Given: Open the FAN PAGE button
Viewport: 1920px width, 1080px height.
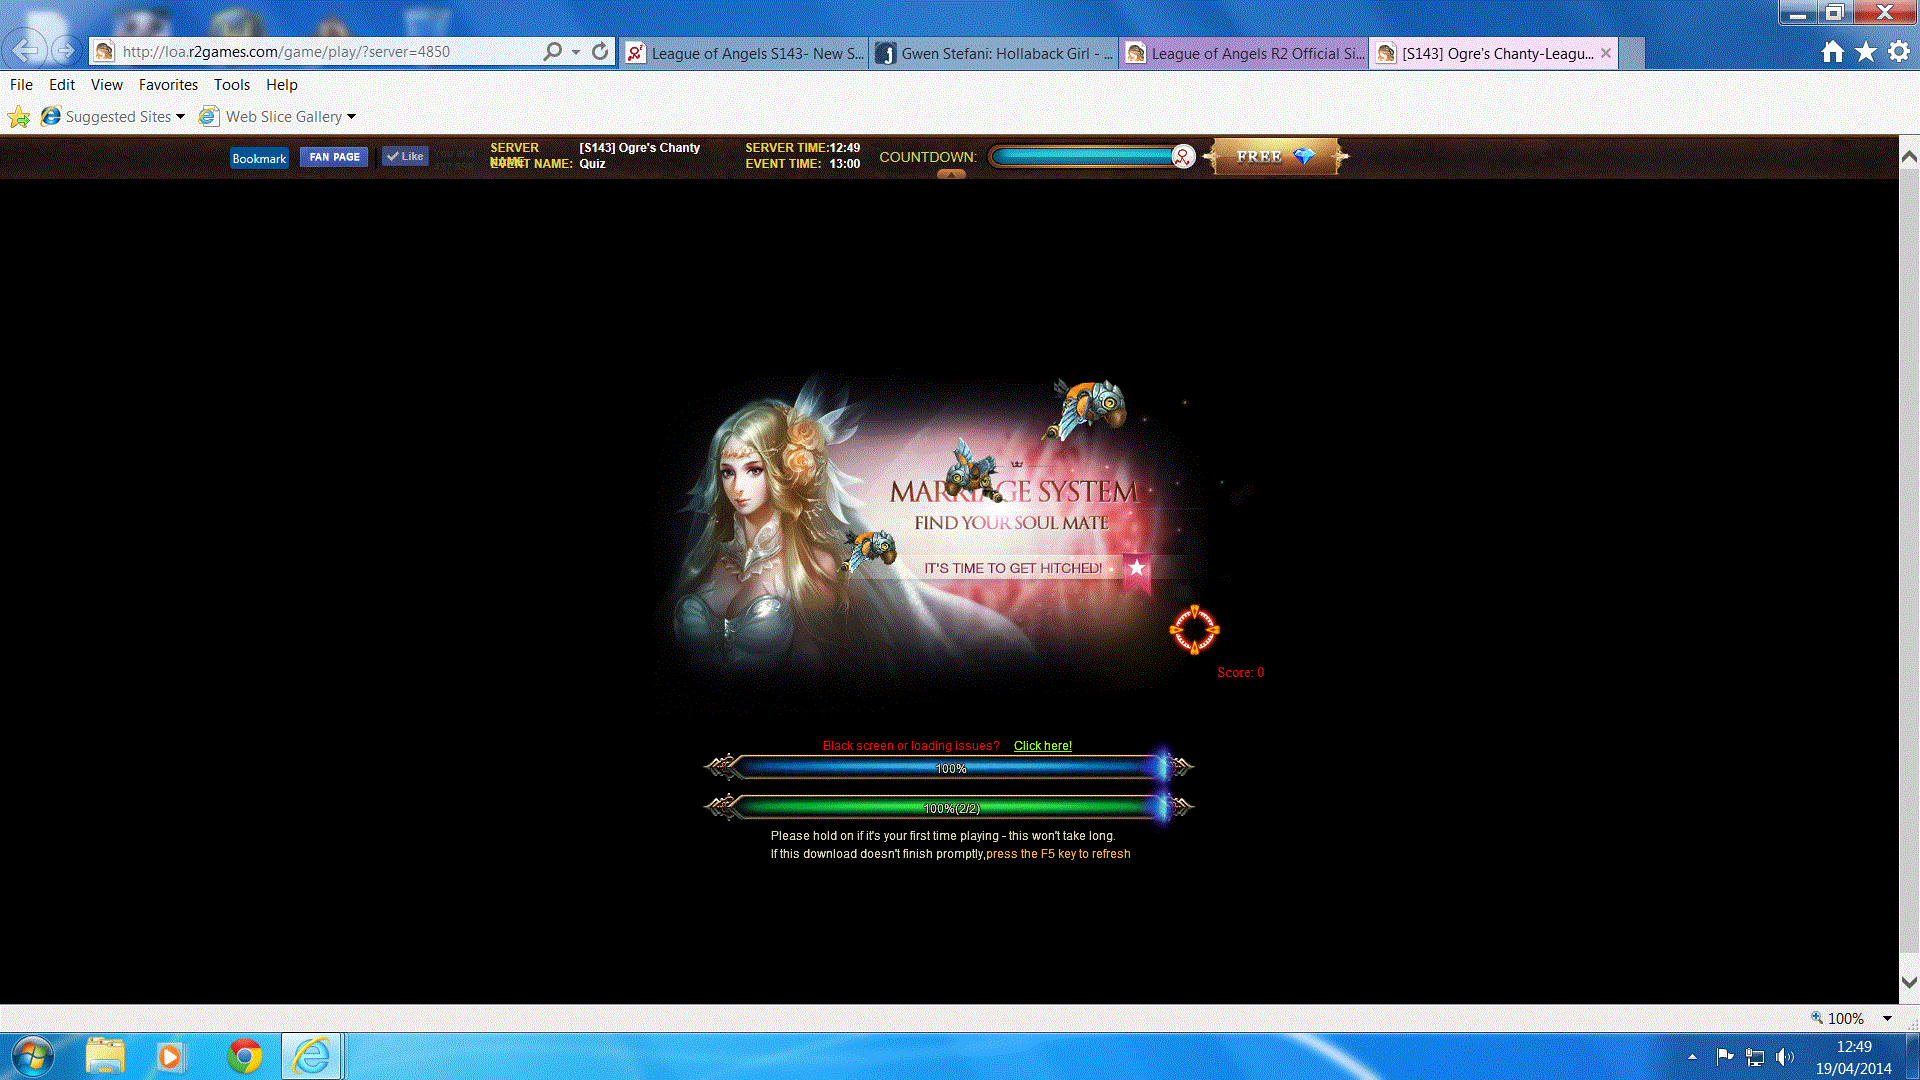Looking at the screenshot, I should [x=334, y=157].
